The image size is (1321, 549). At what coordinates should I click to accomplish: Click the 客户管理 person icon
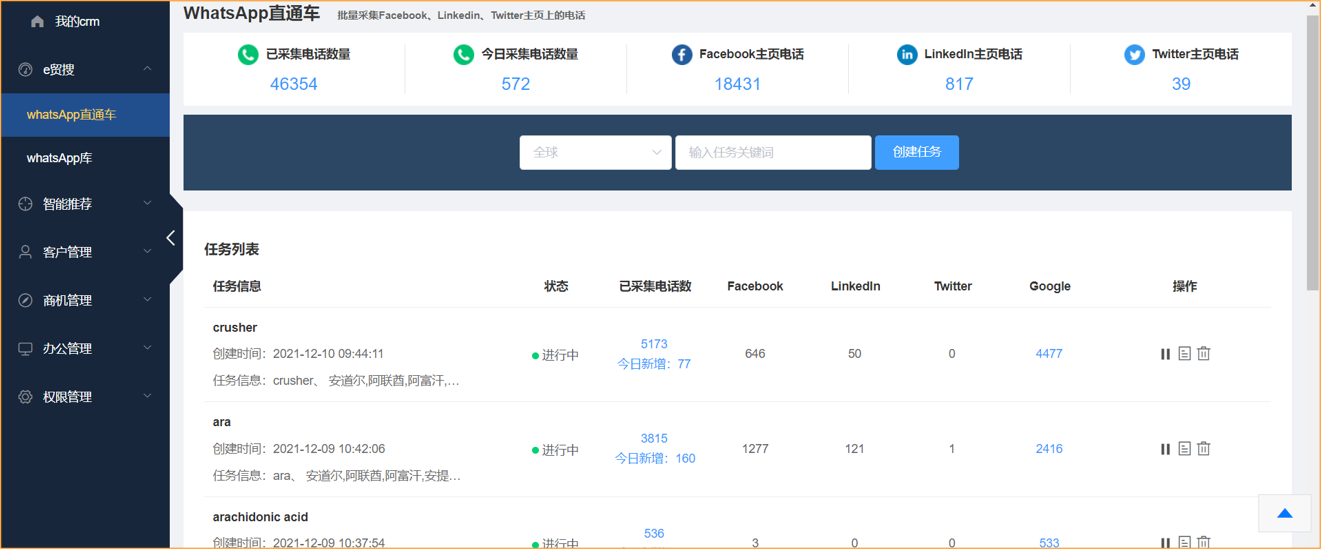point(26,252)
